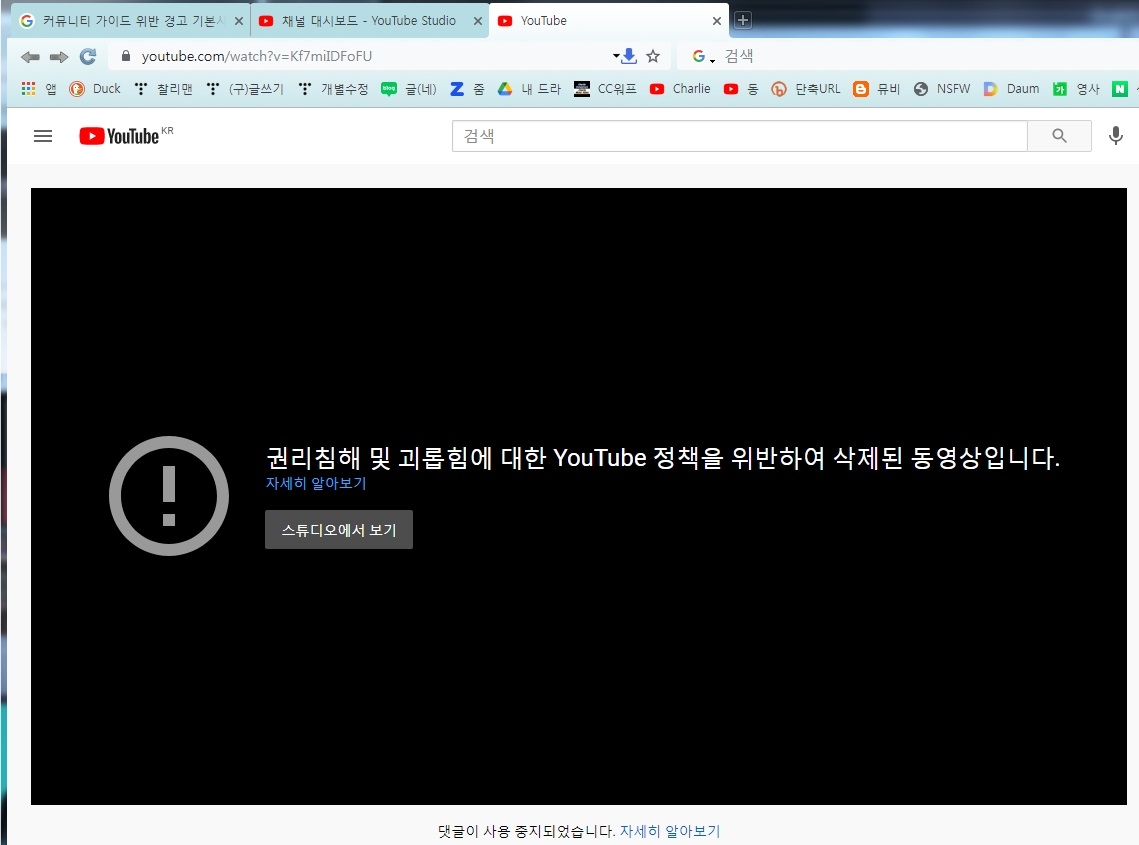Focus the YouTube 검색 search field
The width and height of the screenshot is (1139, 845).
point(739,136)
